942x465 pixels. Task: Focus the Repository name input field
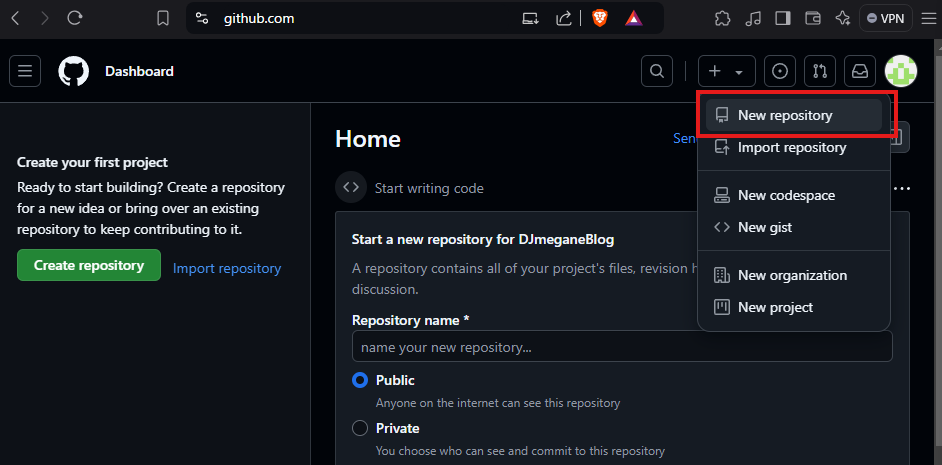click(x=621, y=347)
